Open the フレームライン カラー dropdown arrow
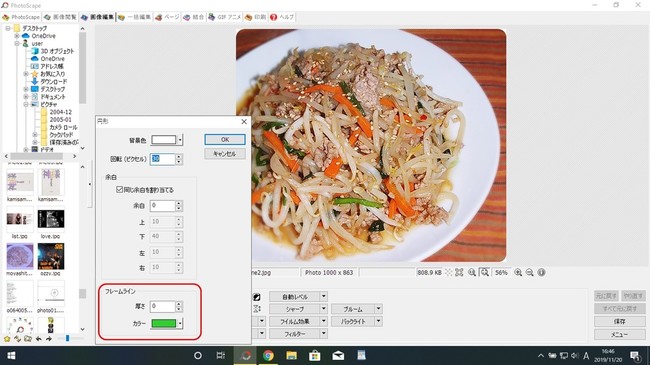650x365 pixels. [x=180, y=323]
